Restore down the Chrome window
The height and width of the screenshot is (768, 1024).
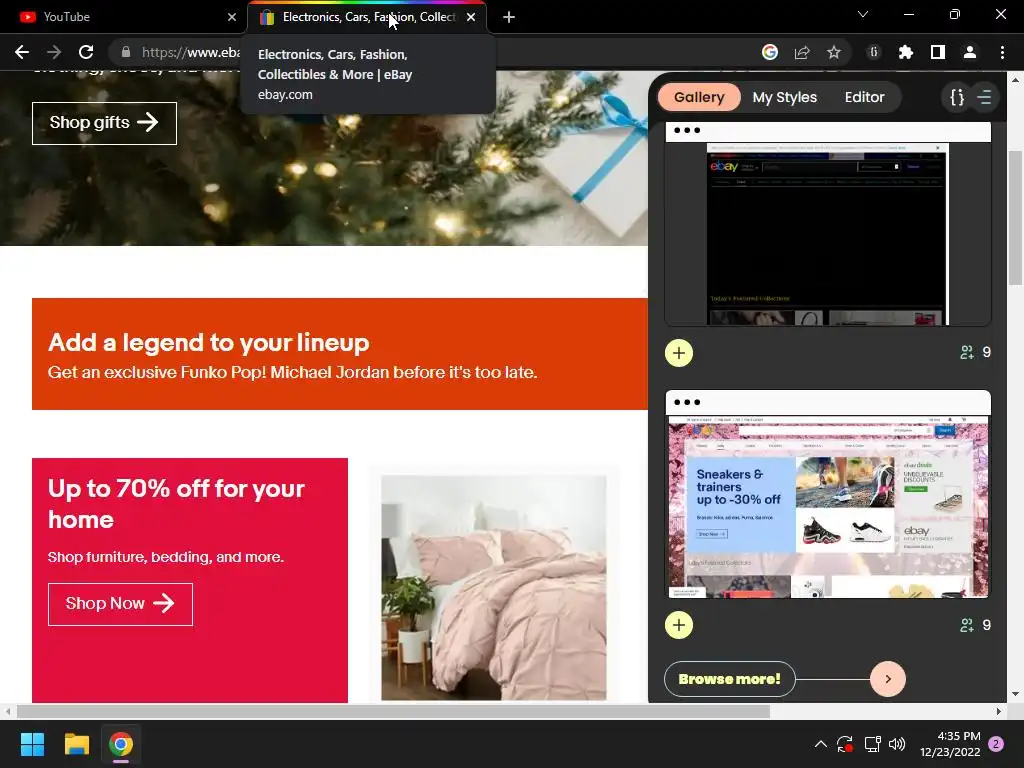(955, 14)
